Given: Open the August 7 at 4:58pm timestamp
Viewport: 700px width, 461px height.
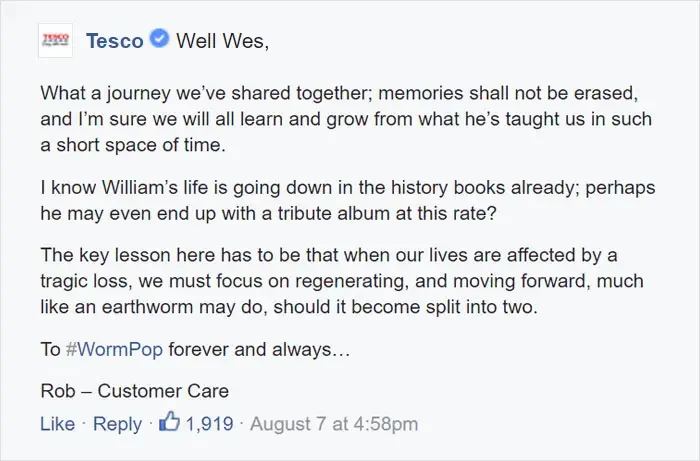Looking at the screenshot, I should 334,424.
